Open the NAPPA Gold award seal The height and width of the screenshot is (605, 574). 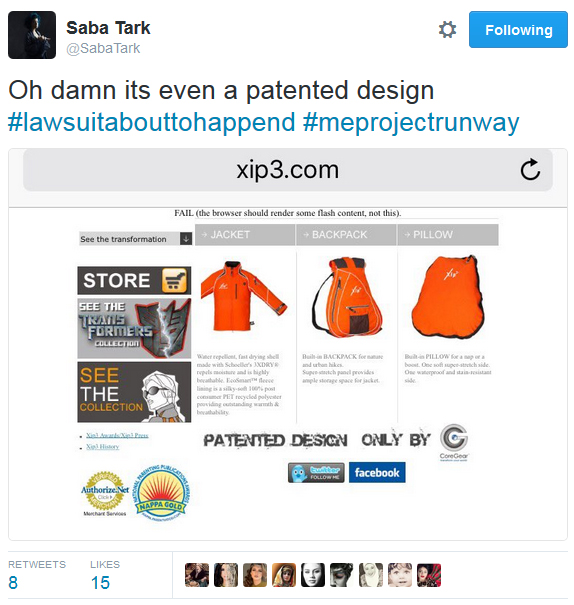pos(161,493)
